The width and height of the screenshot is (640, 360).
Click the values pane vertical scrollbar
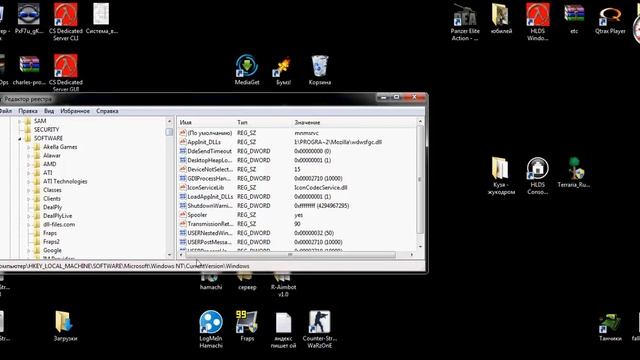point(420,180)
